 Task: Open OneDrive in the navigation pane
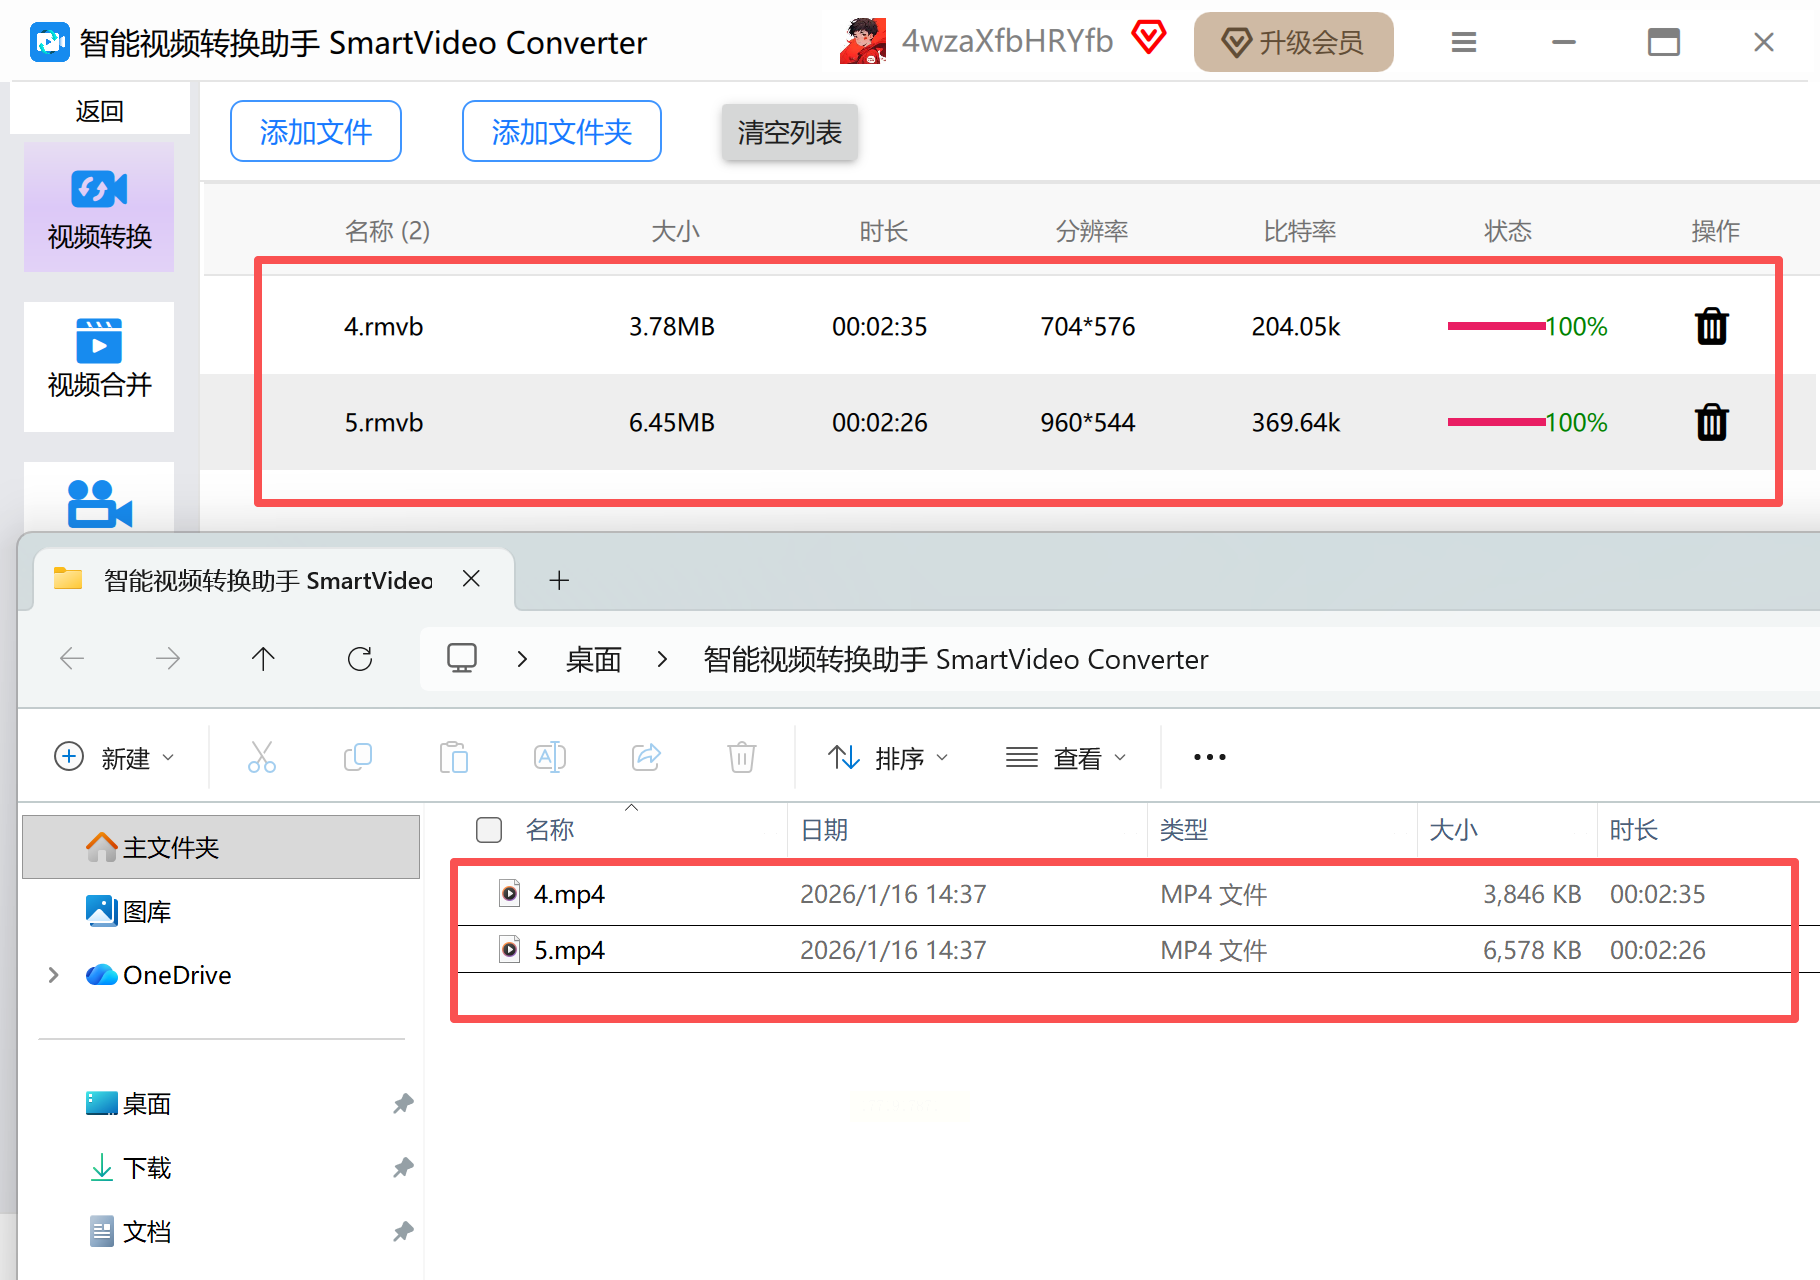158,975
